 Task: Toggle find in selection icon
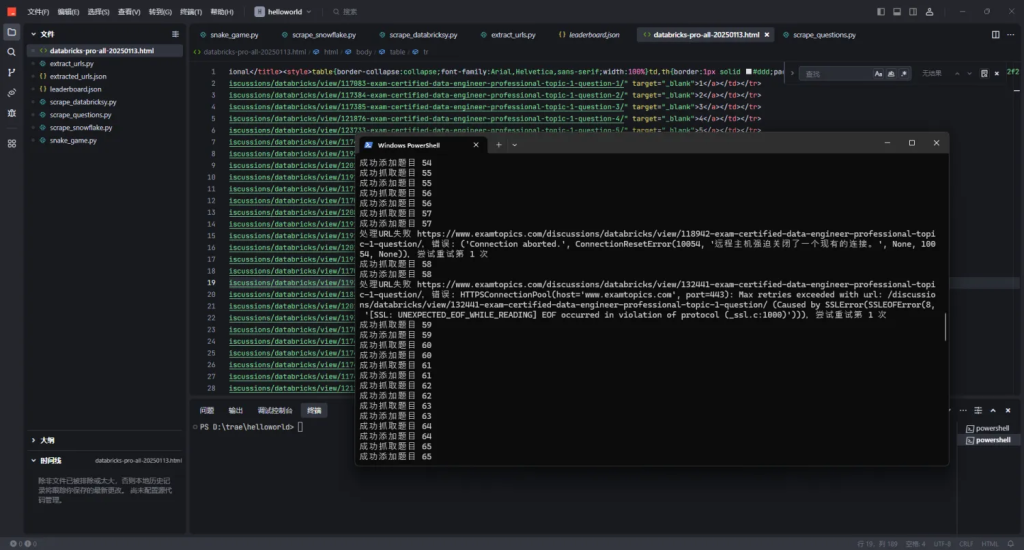[984, 74]
